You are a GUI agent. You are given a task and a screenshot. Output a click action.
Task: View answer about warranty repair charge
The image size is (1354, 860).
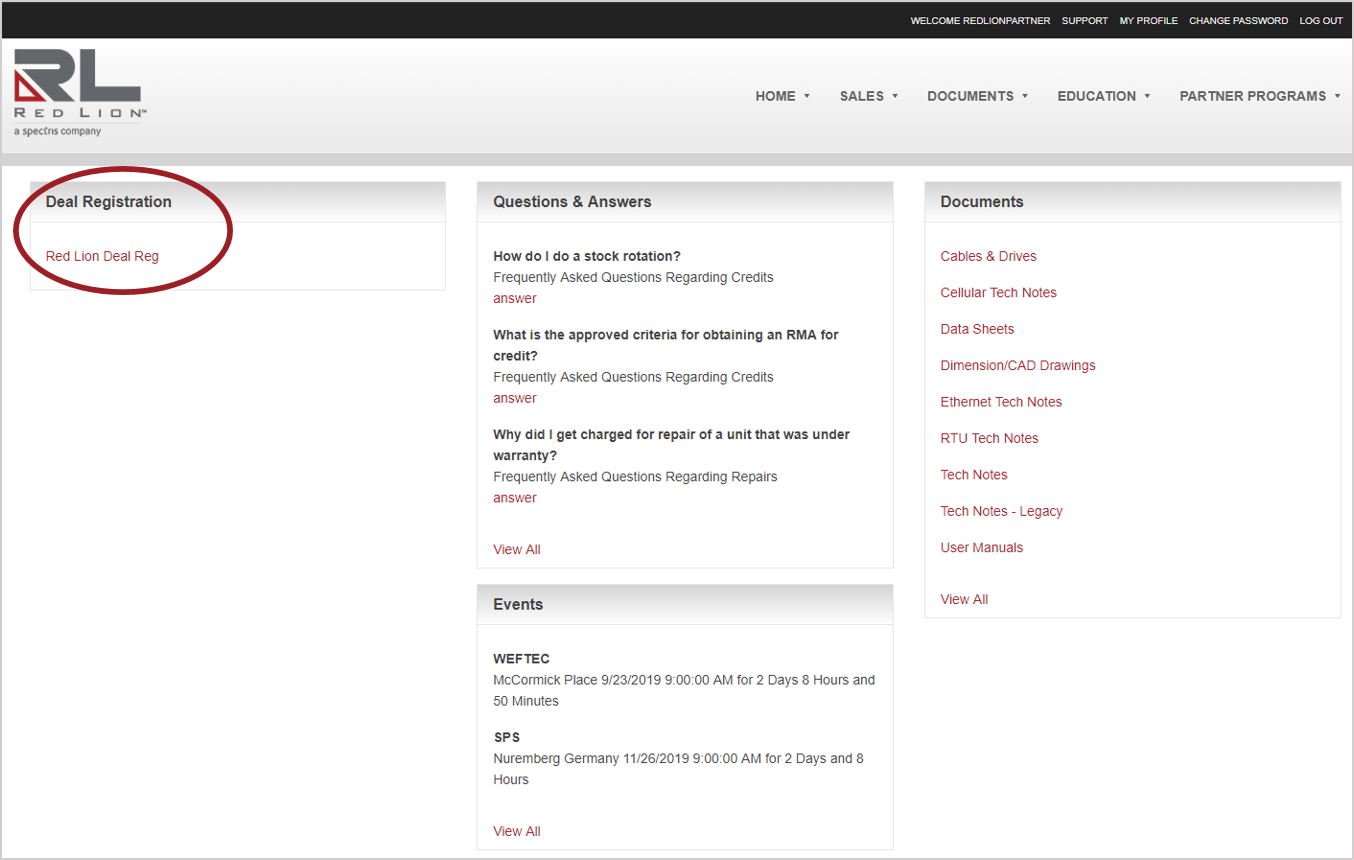pos(514,498)
